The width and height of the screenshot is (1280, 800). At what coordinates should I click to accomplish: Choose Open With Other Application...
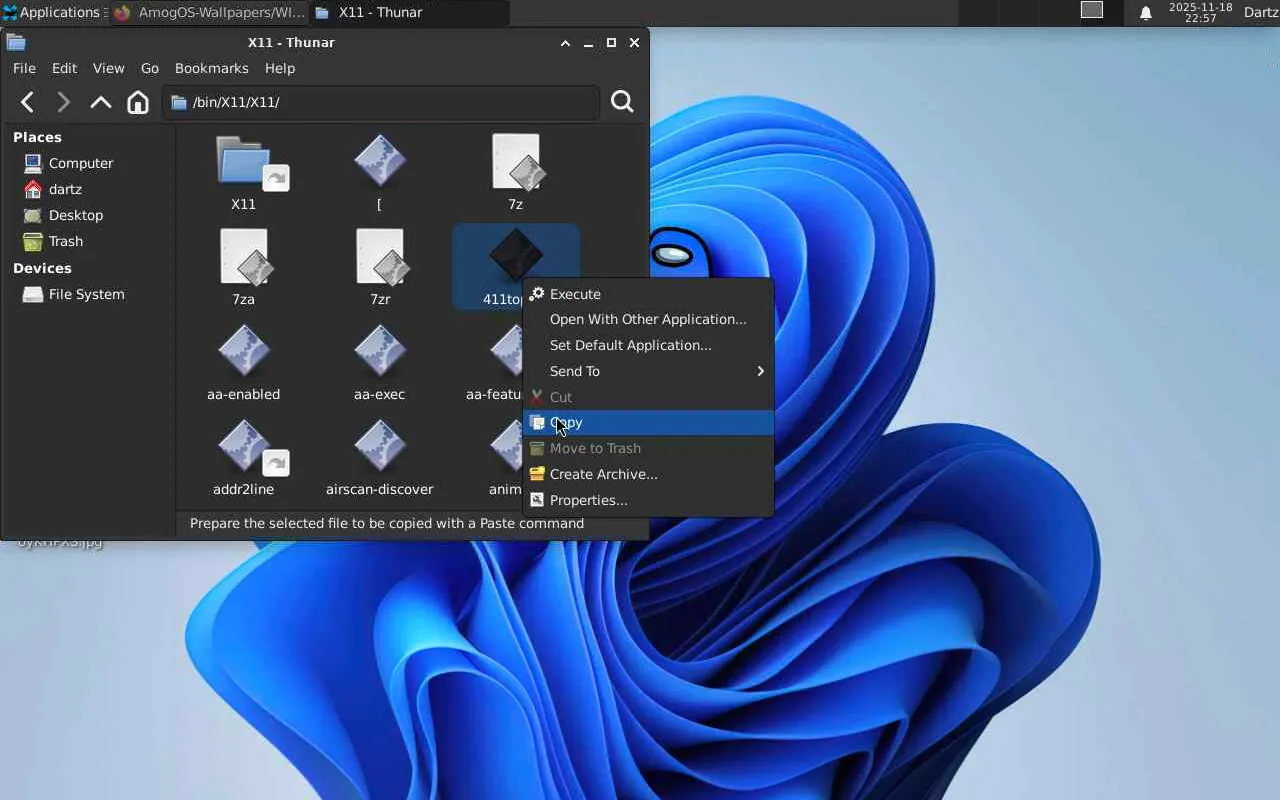click(648, 319)
